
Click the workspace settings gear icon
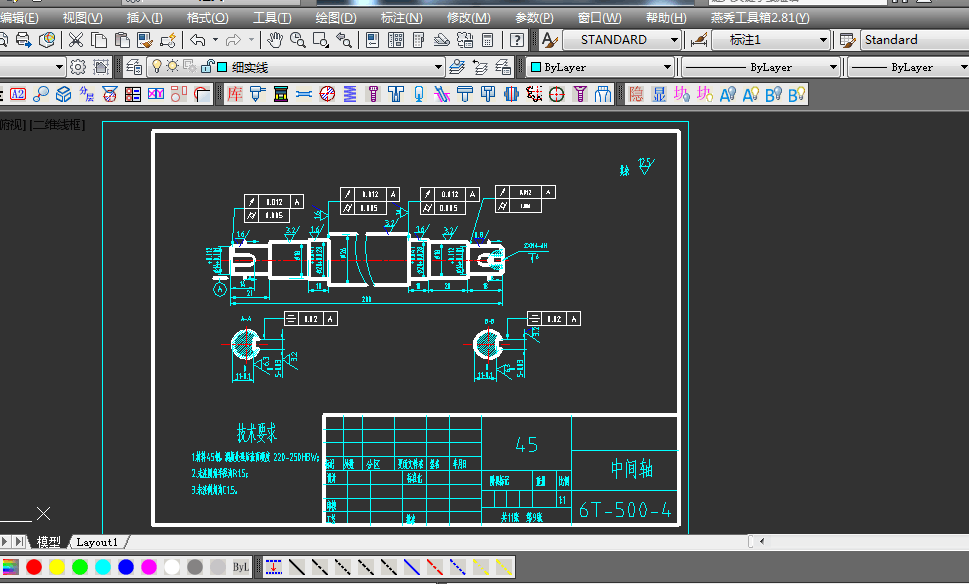point(77,67)
